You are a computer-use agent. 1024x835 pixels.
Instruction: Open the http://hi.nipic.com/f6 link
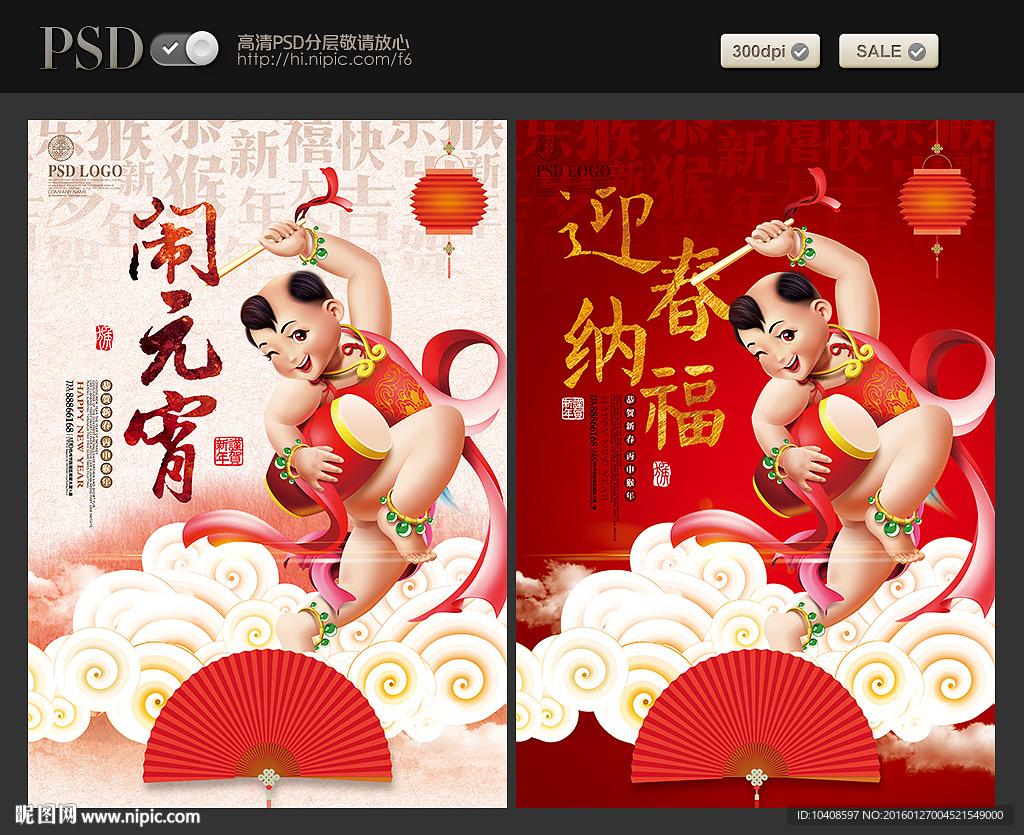(325, 59)
